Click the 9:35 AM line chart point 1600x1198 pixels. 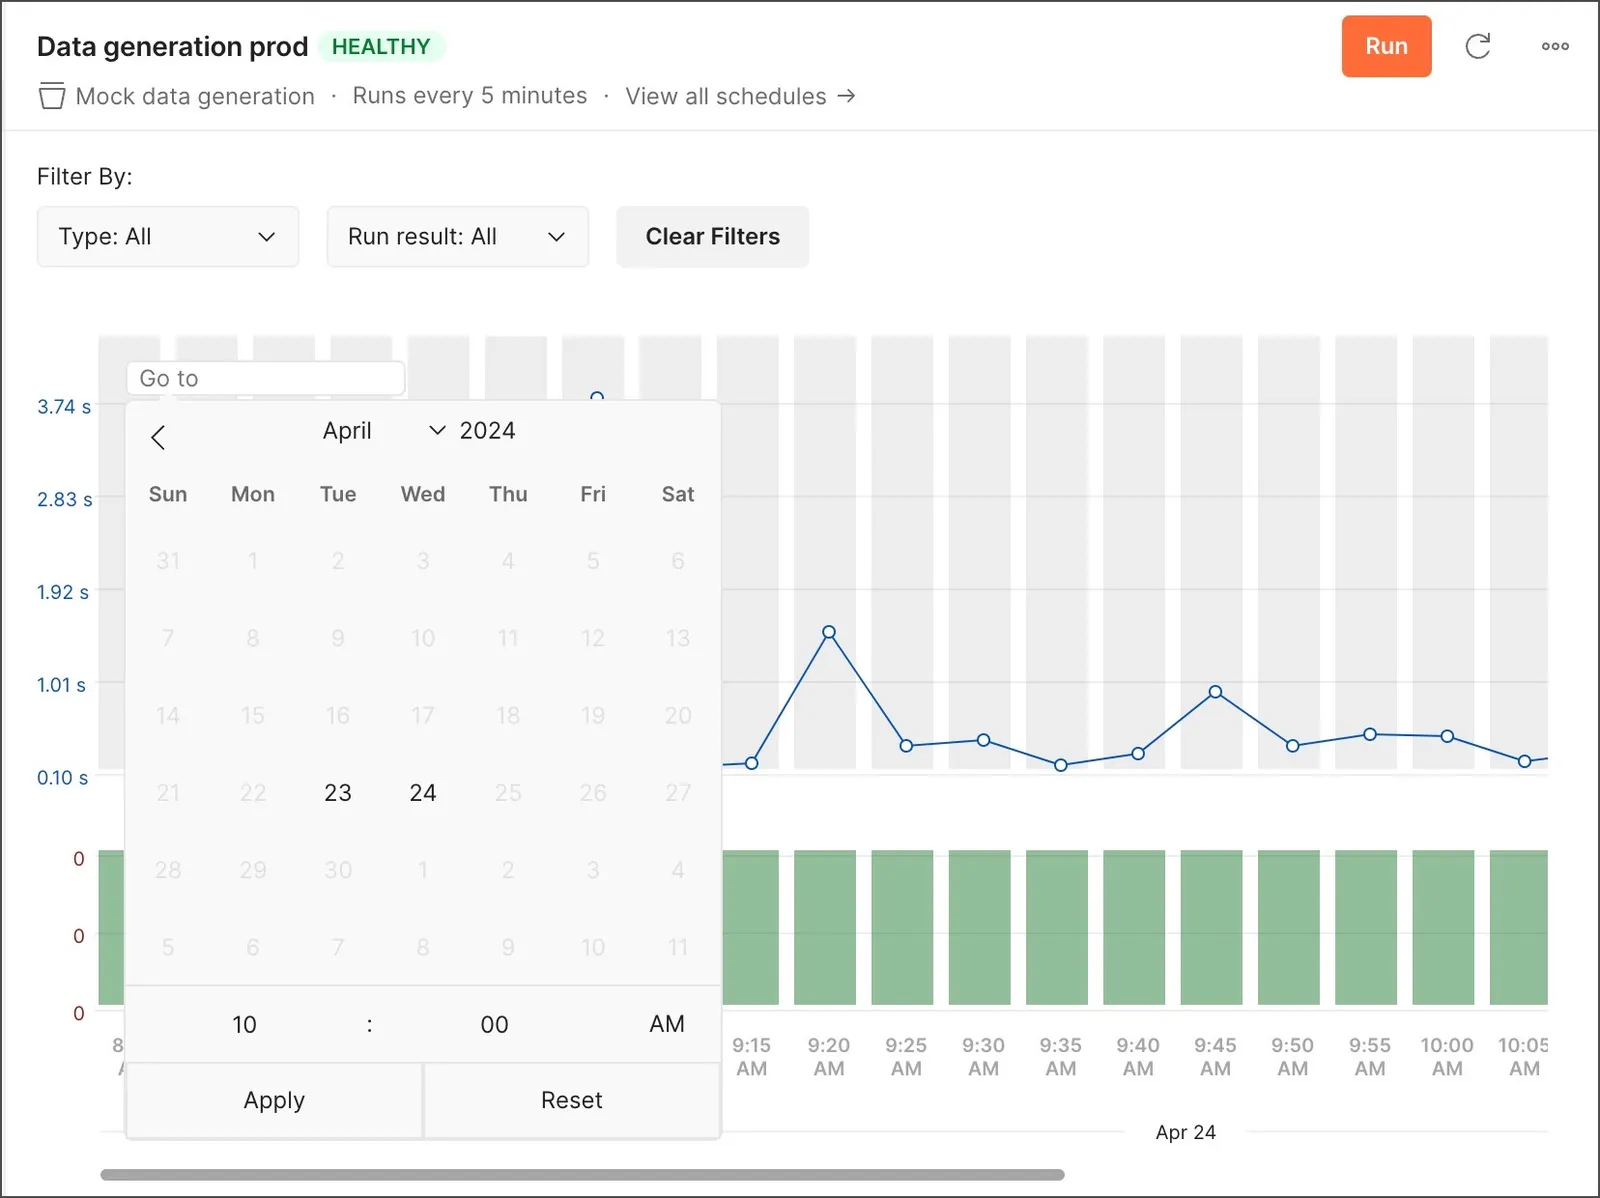tap(1061, 765)
